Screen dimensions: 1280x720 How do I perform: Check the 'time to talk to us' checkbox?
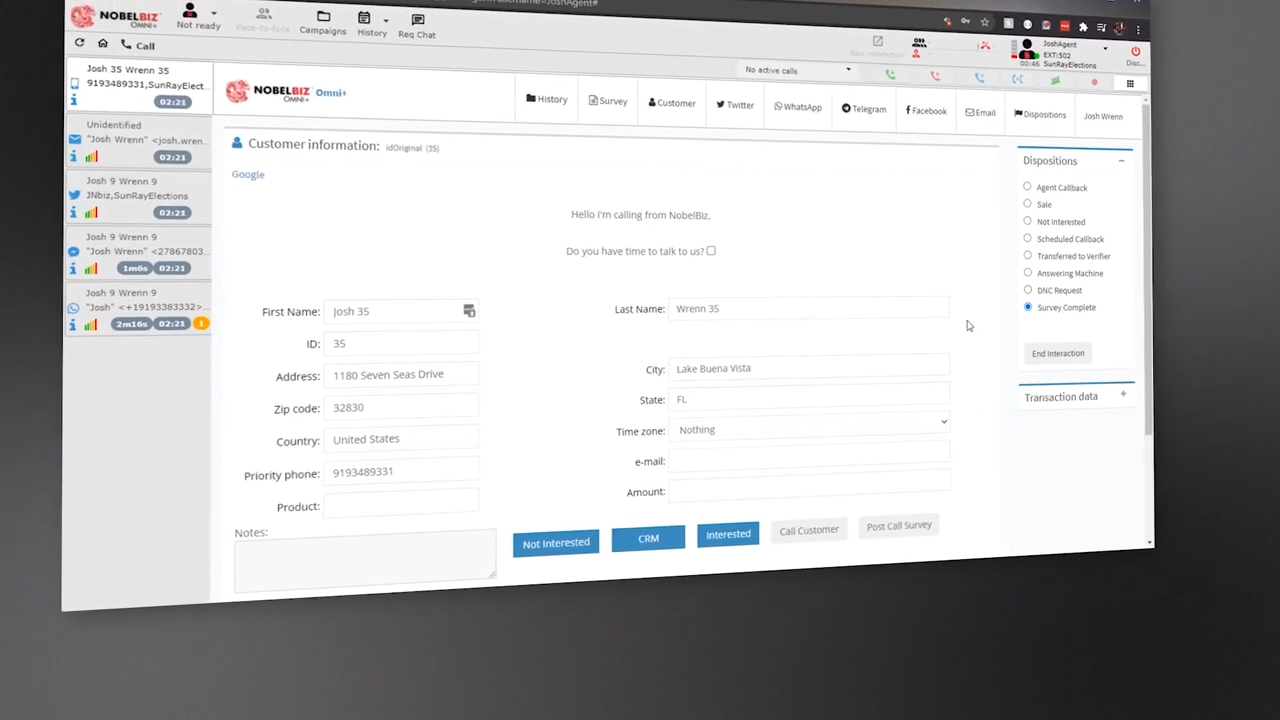tap(711, 251)
